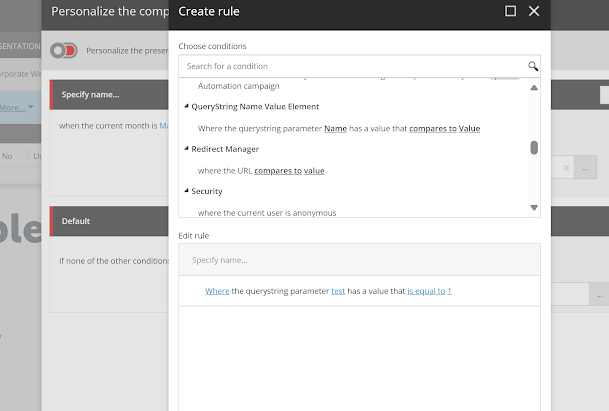Image resolution: width=609 pixels, height=411 pixels.
Task: Click the search magnifier icon
Action: pos(533,66)
